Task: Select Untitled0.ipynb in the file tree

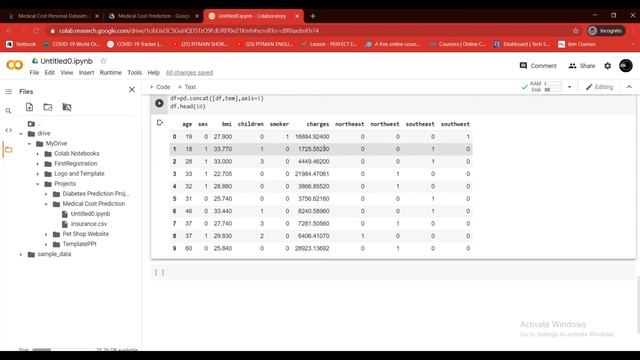Action: coord(90,214)
